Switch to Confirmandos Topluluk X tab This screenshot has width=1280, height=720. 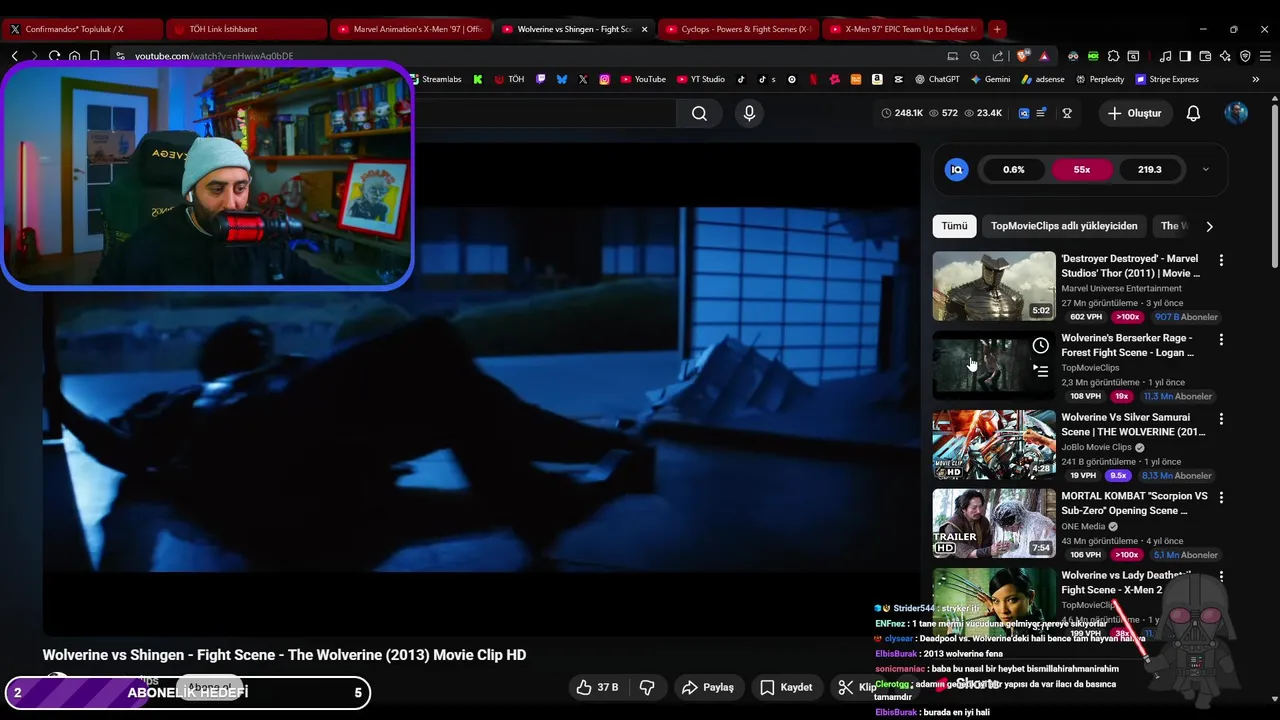click(x=82, y=29)
